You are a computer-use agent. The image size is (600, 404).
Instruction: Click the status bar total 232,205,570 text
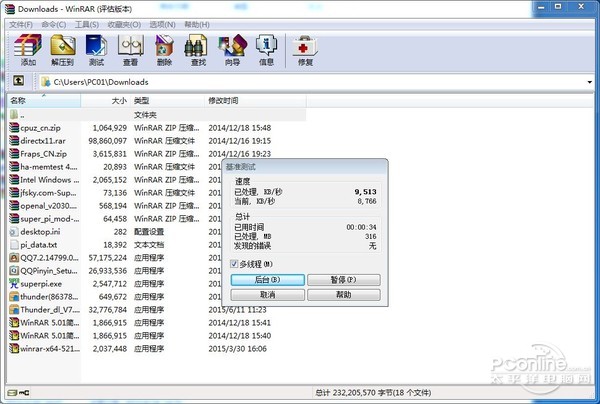click(373, 393)
